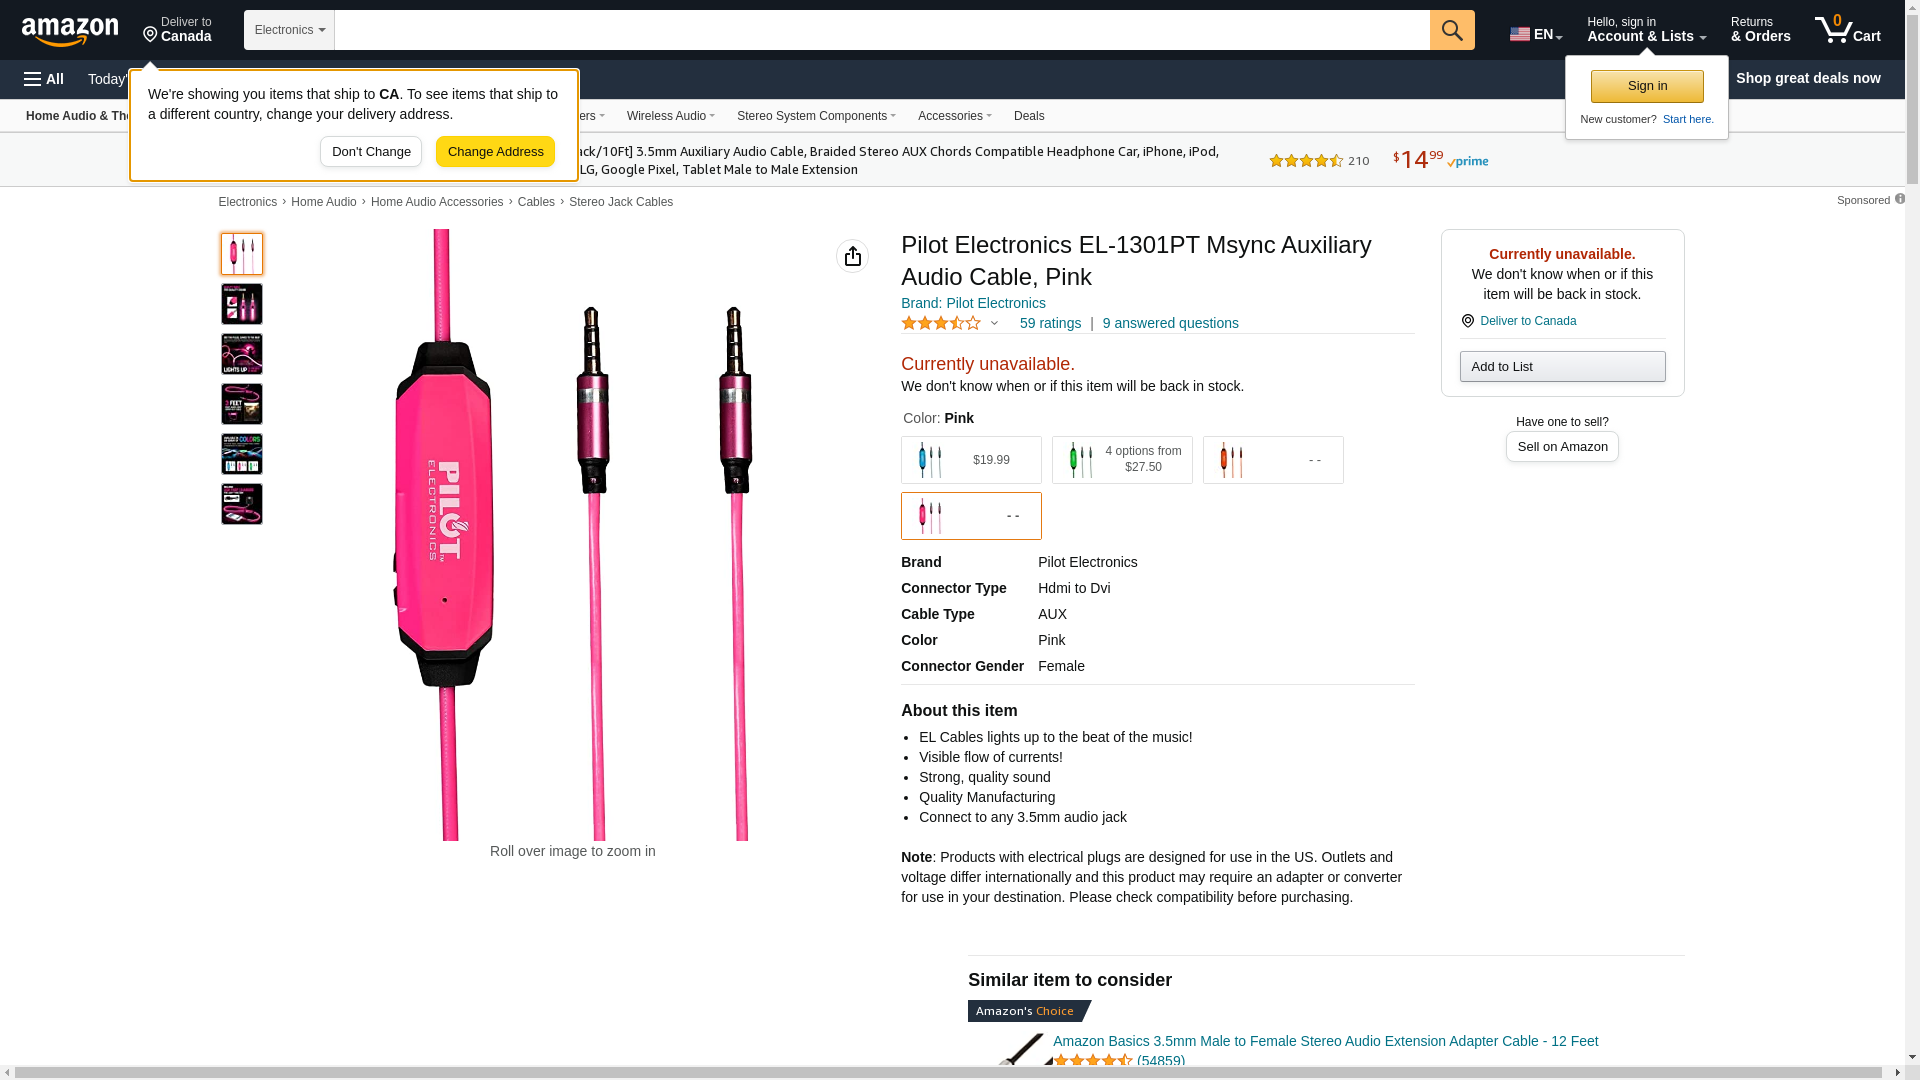Click the Amazon logo
Viewport: 1920px width, 1080px height.
(x=70, y=31)
